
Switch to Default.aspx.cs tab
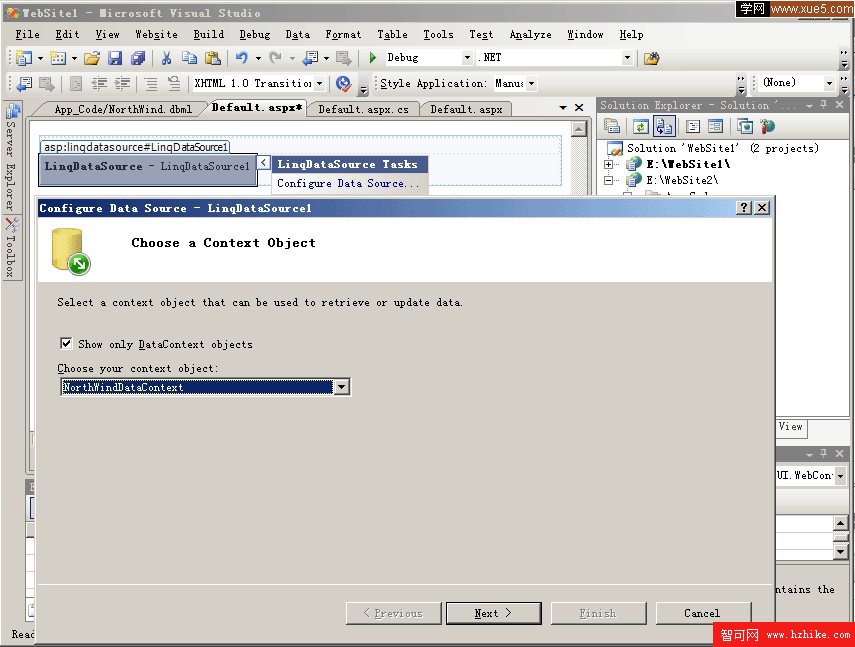(x=363, y=109)
